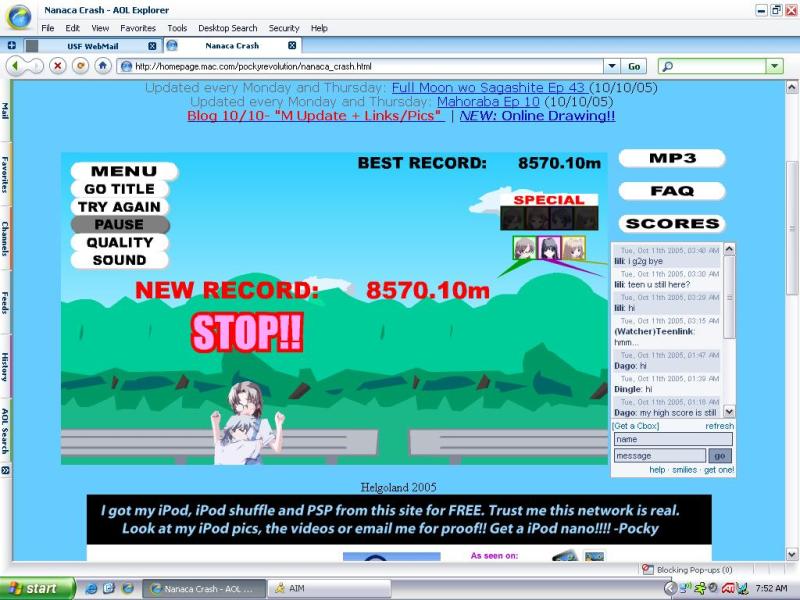The image size is (800, 600).
Task: Click the Windows Start button
Action: click(38, 588)
